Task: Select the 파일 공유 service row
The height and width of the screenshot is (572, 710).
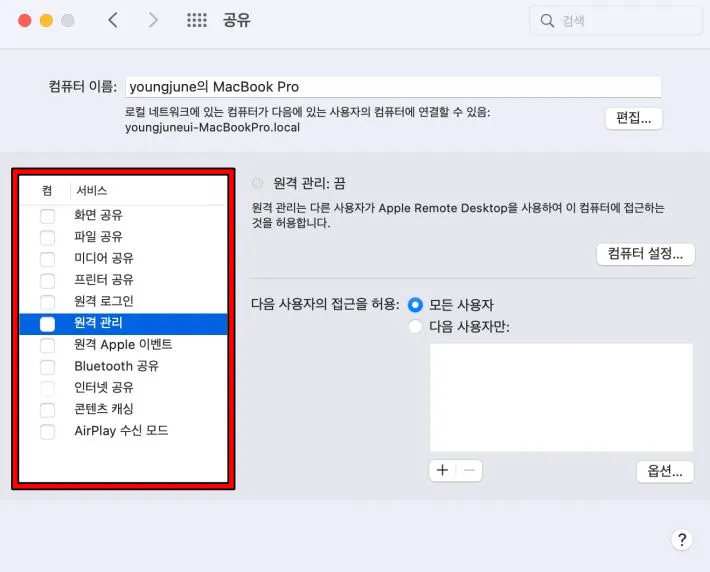Action: click(123, 237)
